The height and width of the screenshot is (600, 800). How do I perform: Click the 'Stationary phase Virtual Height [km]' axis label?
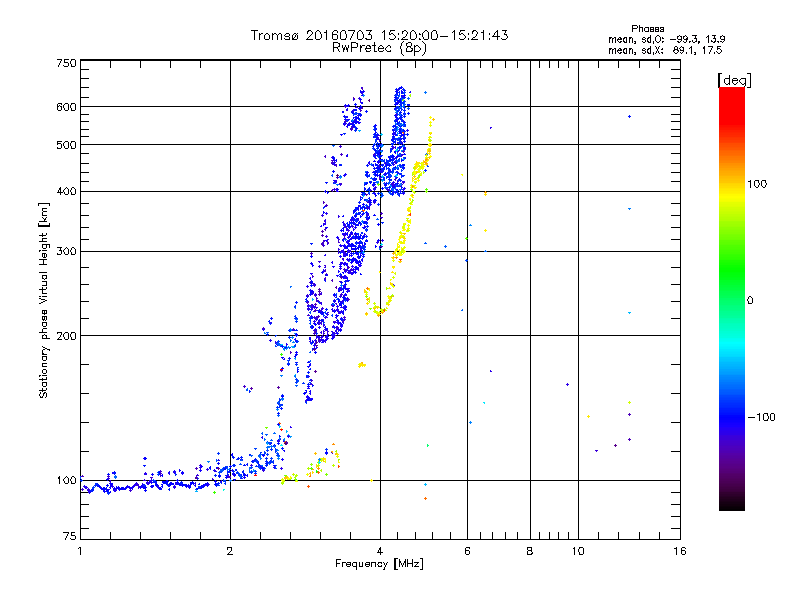(x=44, y=300)
